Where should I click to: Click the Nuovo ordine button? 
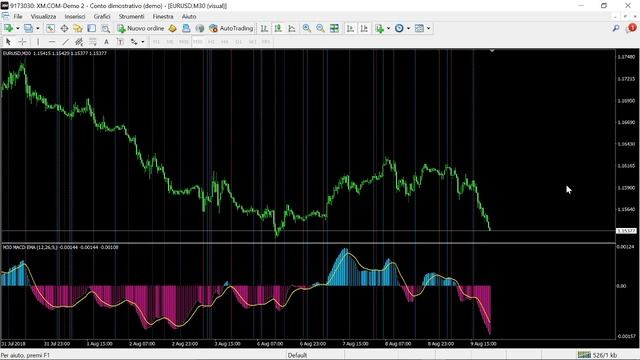coord(140,28)
